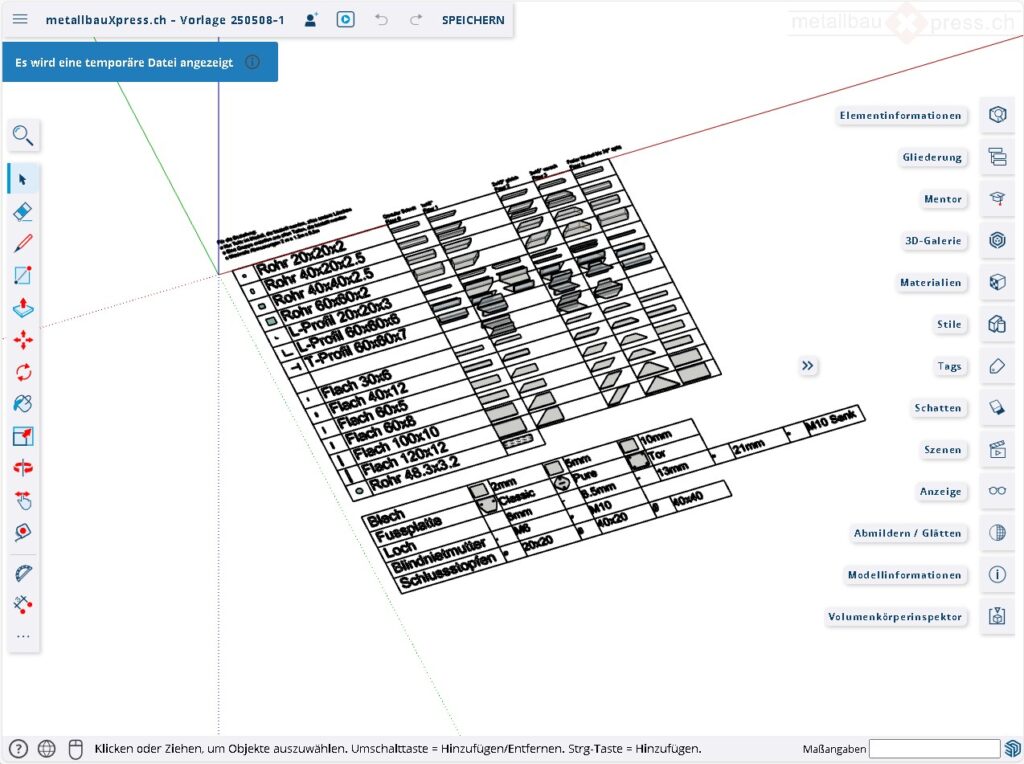The image size is (1024, 764).
Task: Focus the Maßangaben measurement field
Action: [934, 749]
